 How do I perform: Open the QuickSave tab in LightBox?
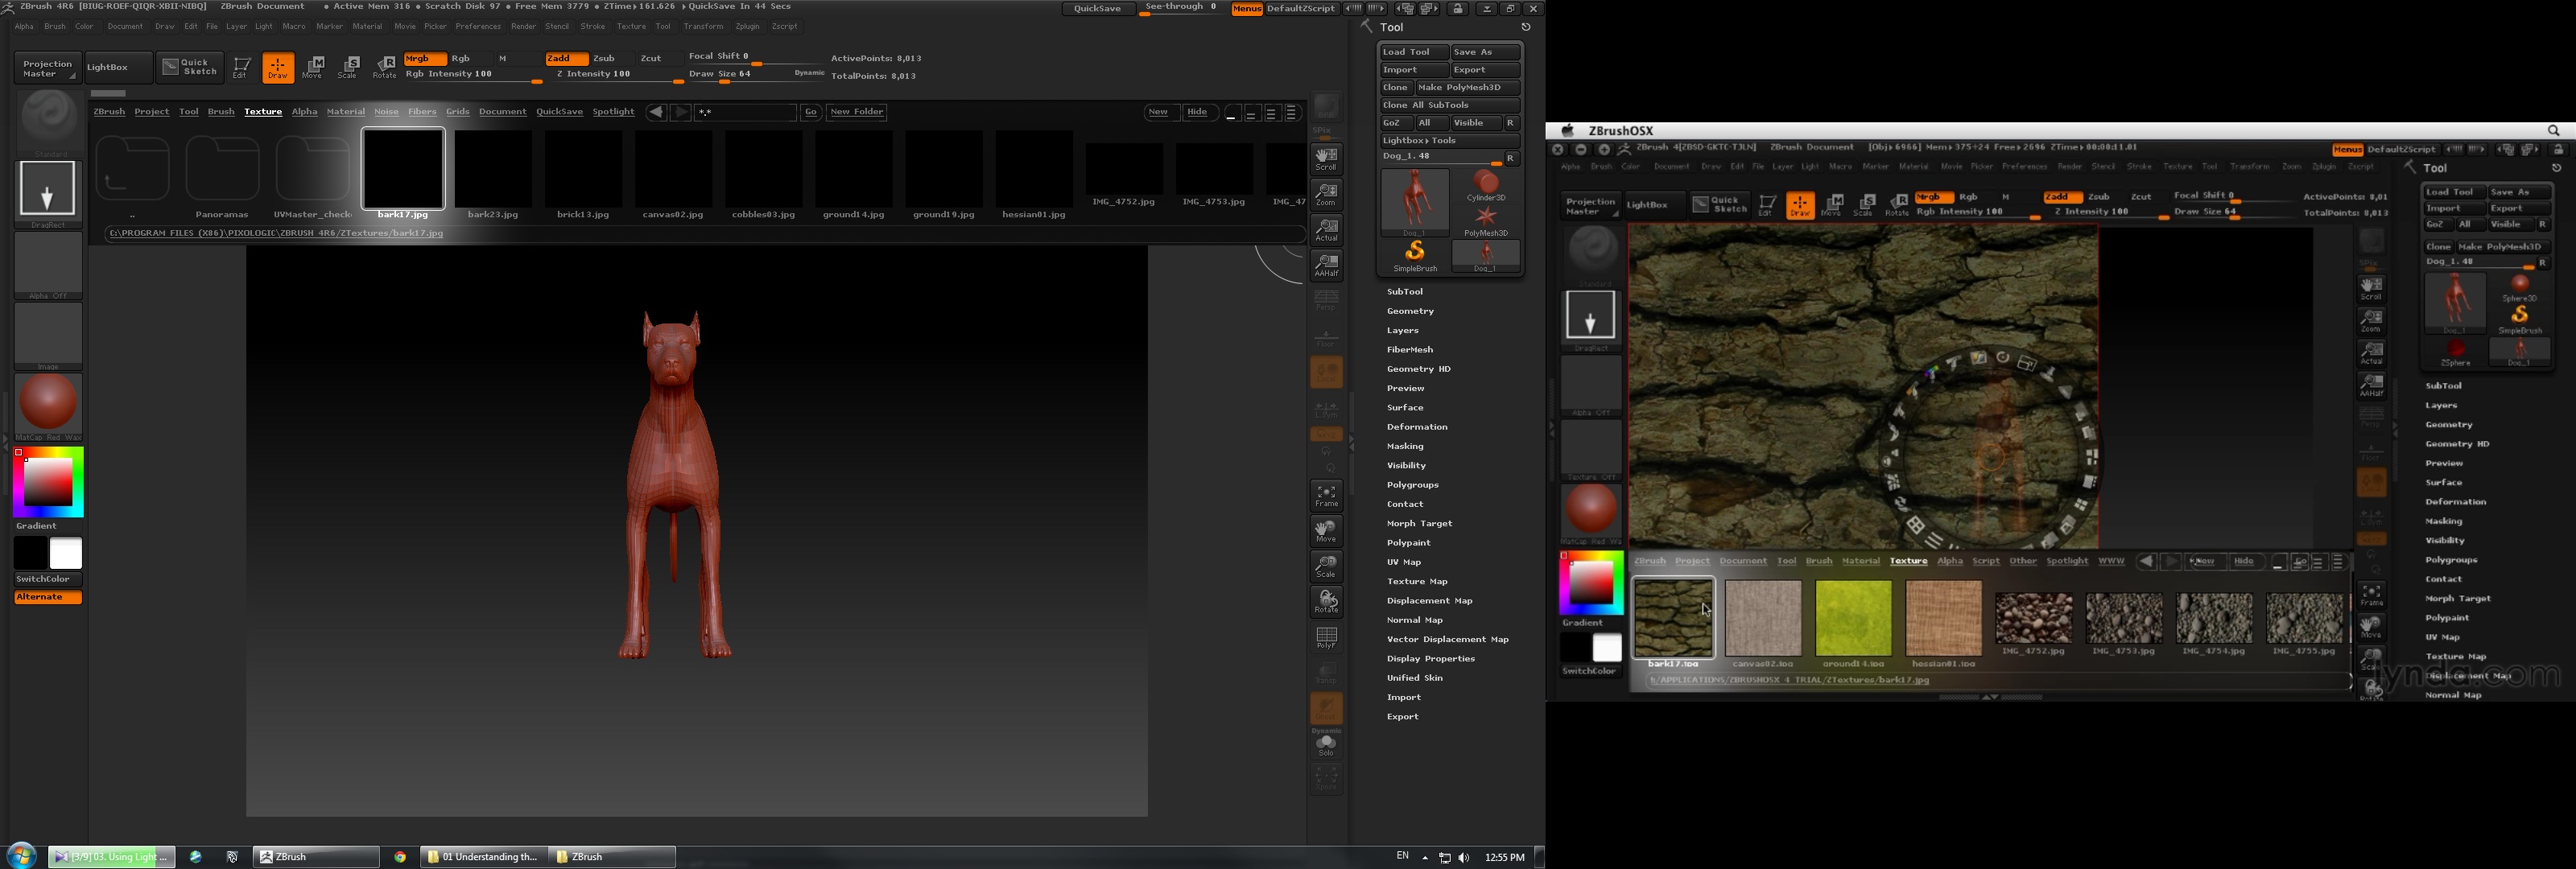click(559, 112)
